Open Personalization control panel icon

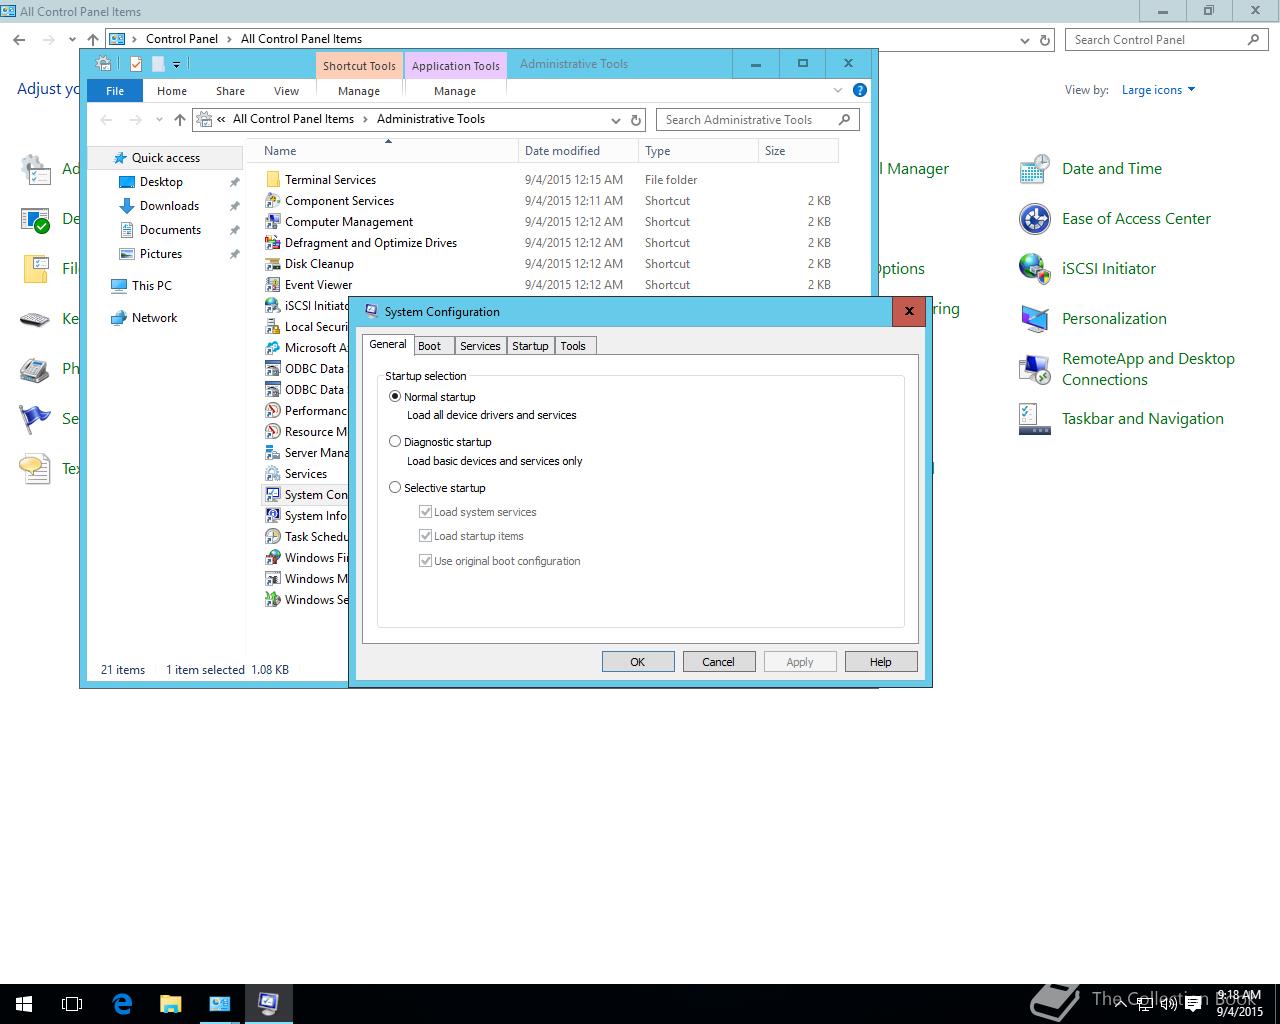[x=1034, y=319]
